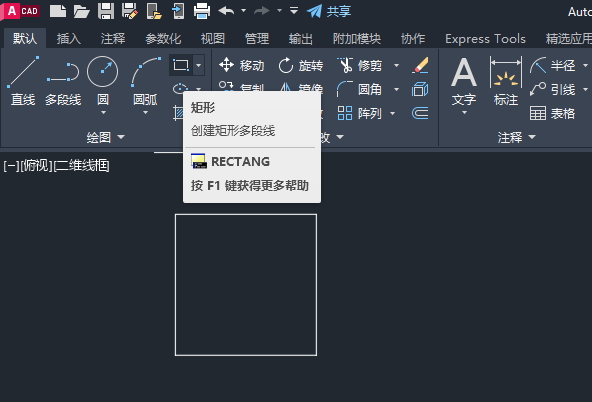Insert a 表格 table

[x=552, y=113]
